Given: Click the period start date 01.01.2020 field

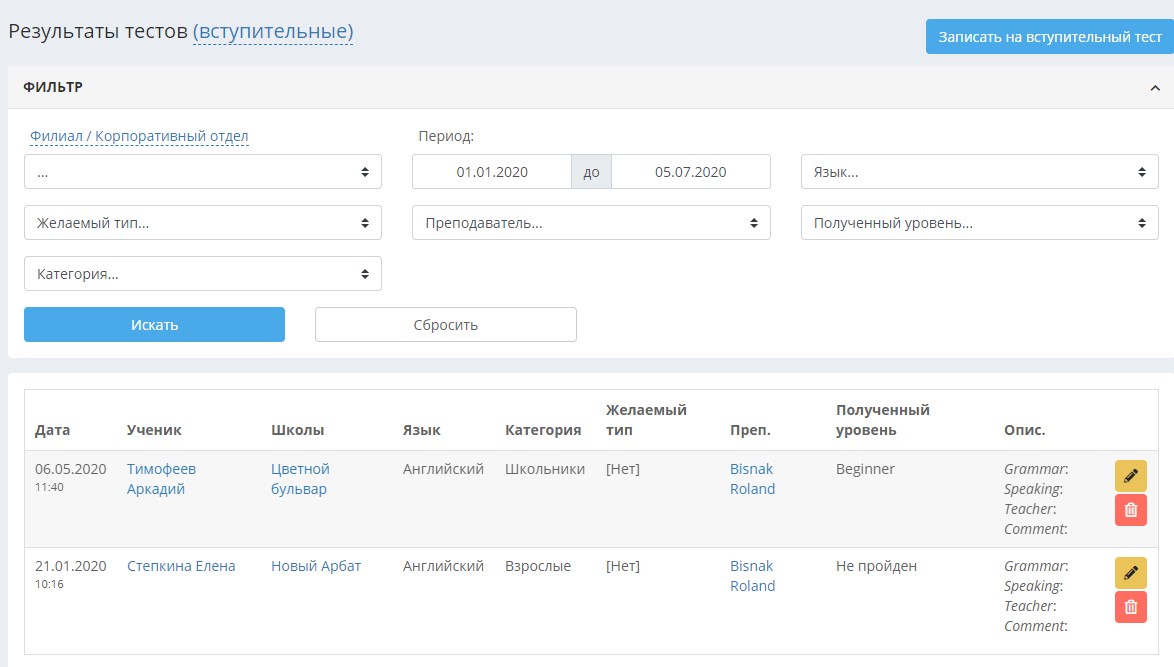Looking at the screenshot, I should click(x=492, y=171).
